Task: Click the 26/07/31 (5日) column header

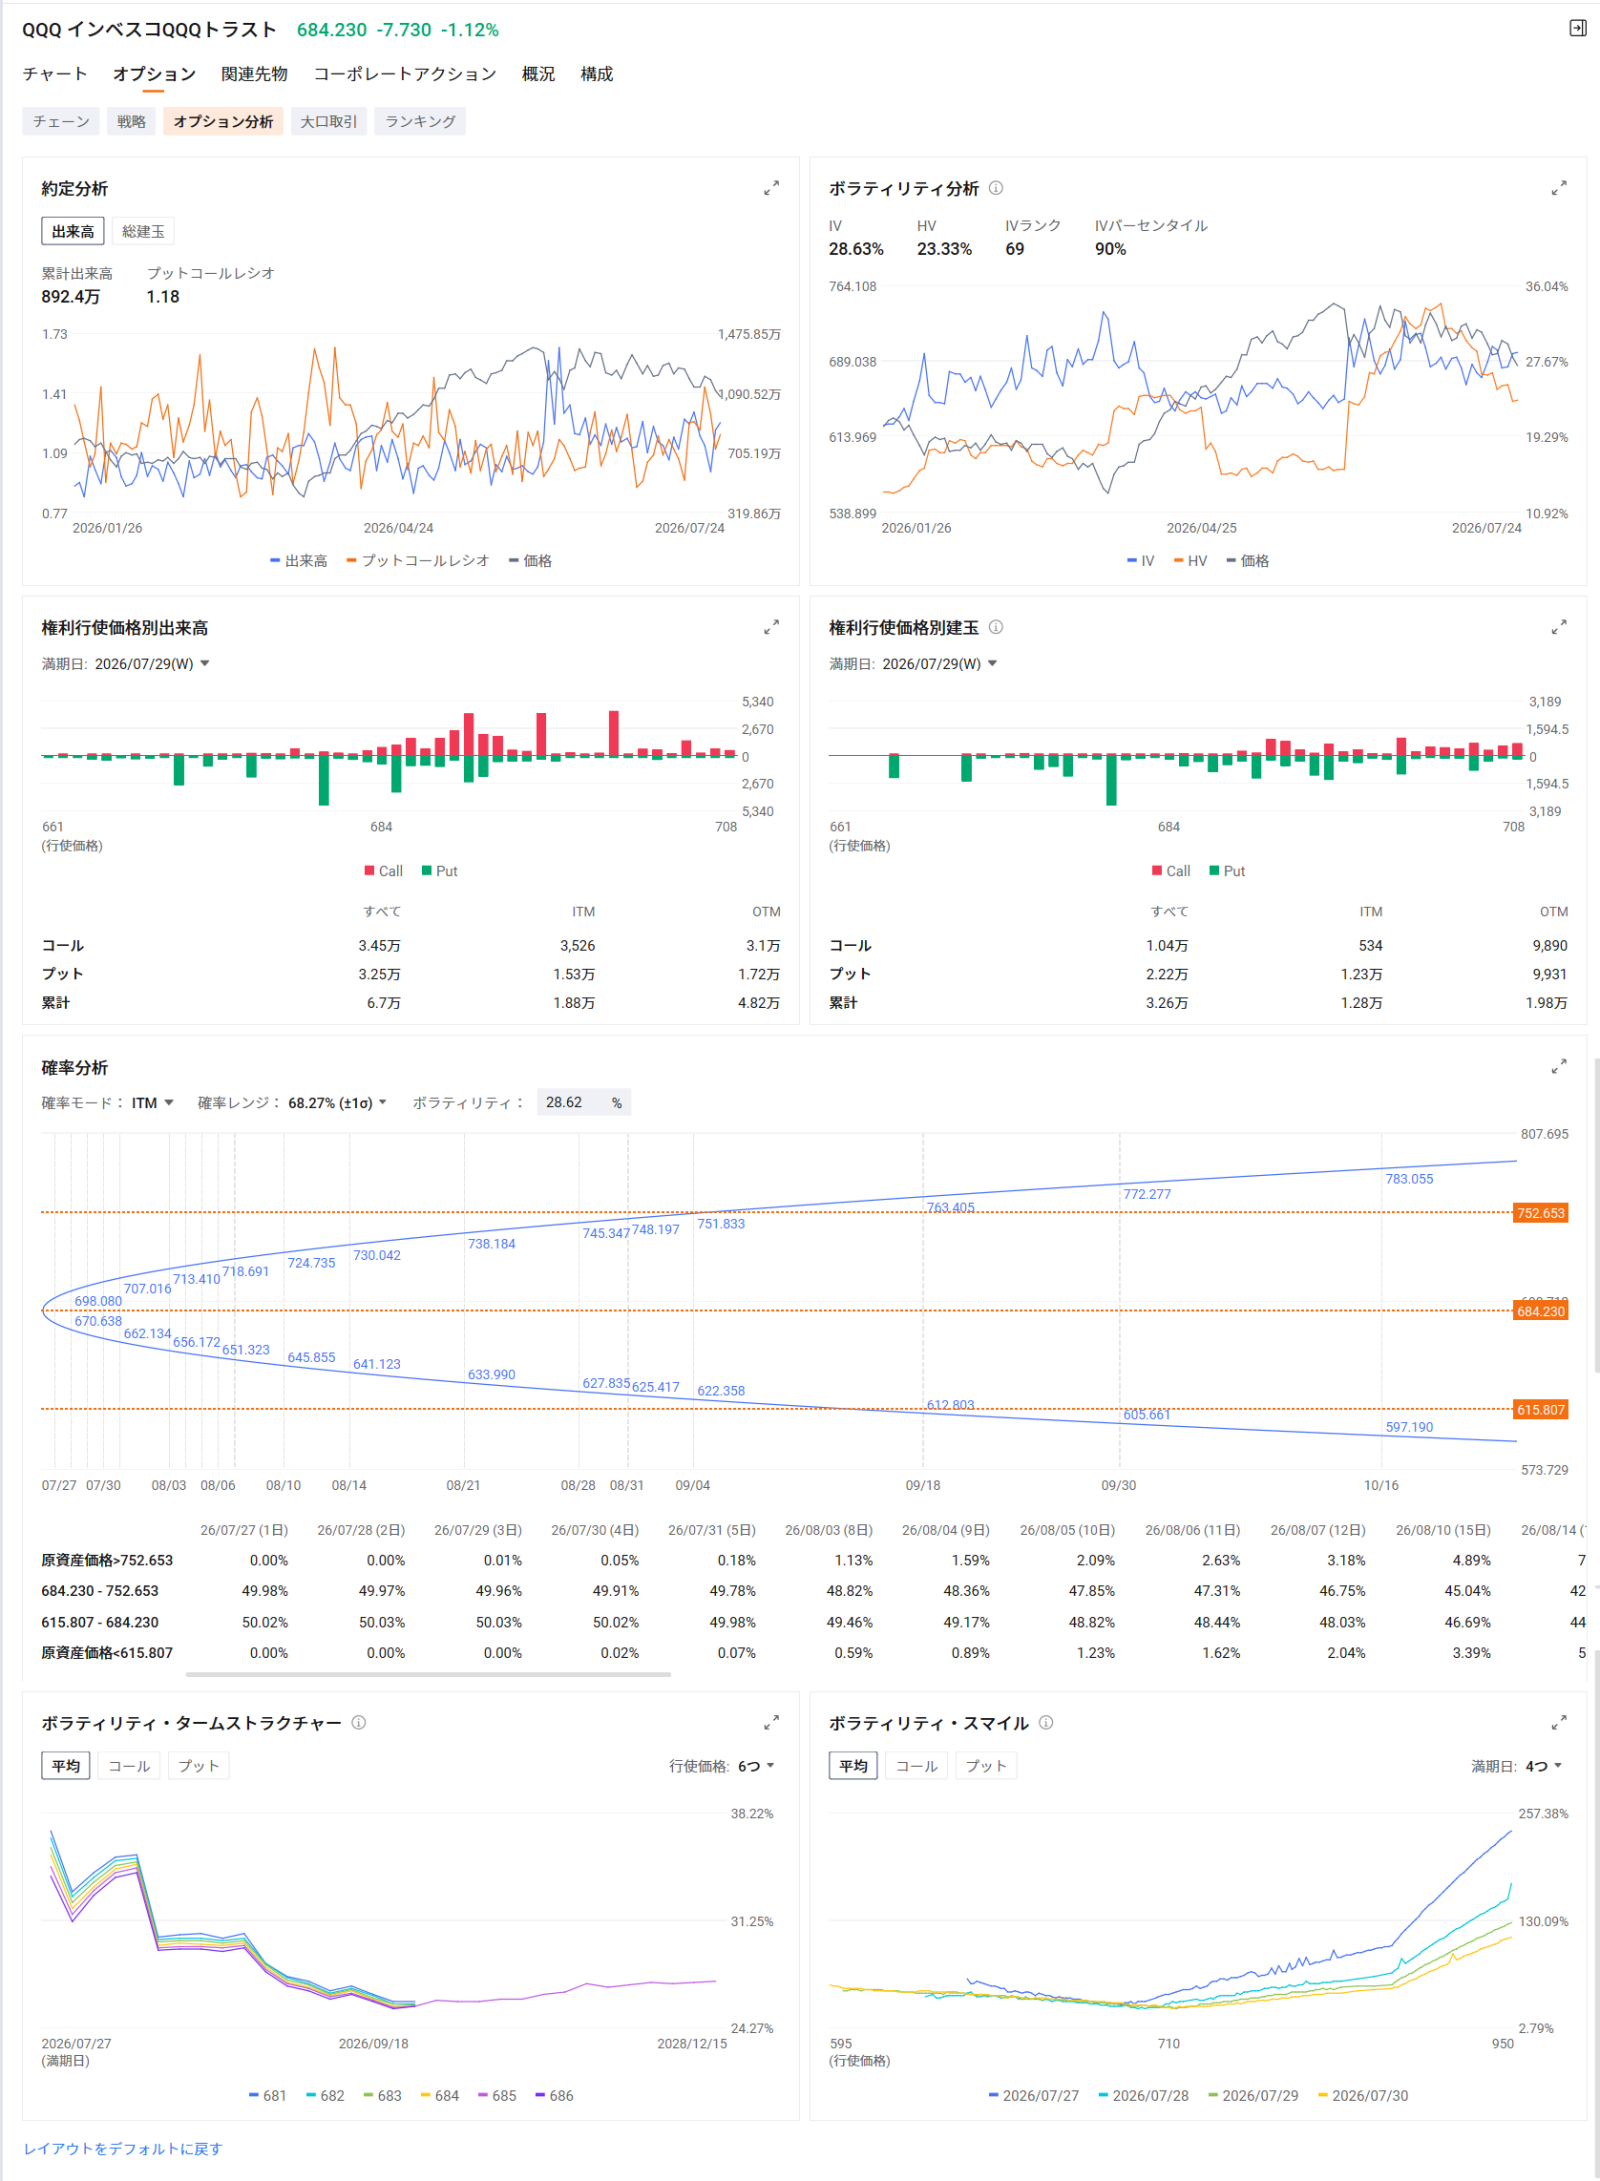Action: pyautogui.click(x=712, y=1530)
